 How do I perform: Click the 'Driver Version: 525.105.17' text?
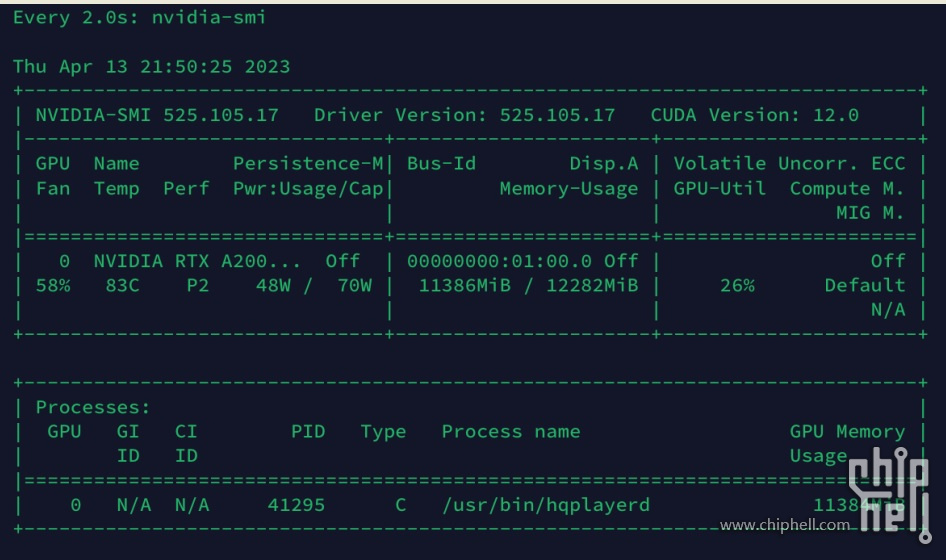(465, 115)
